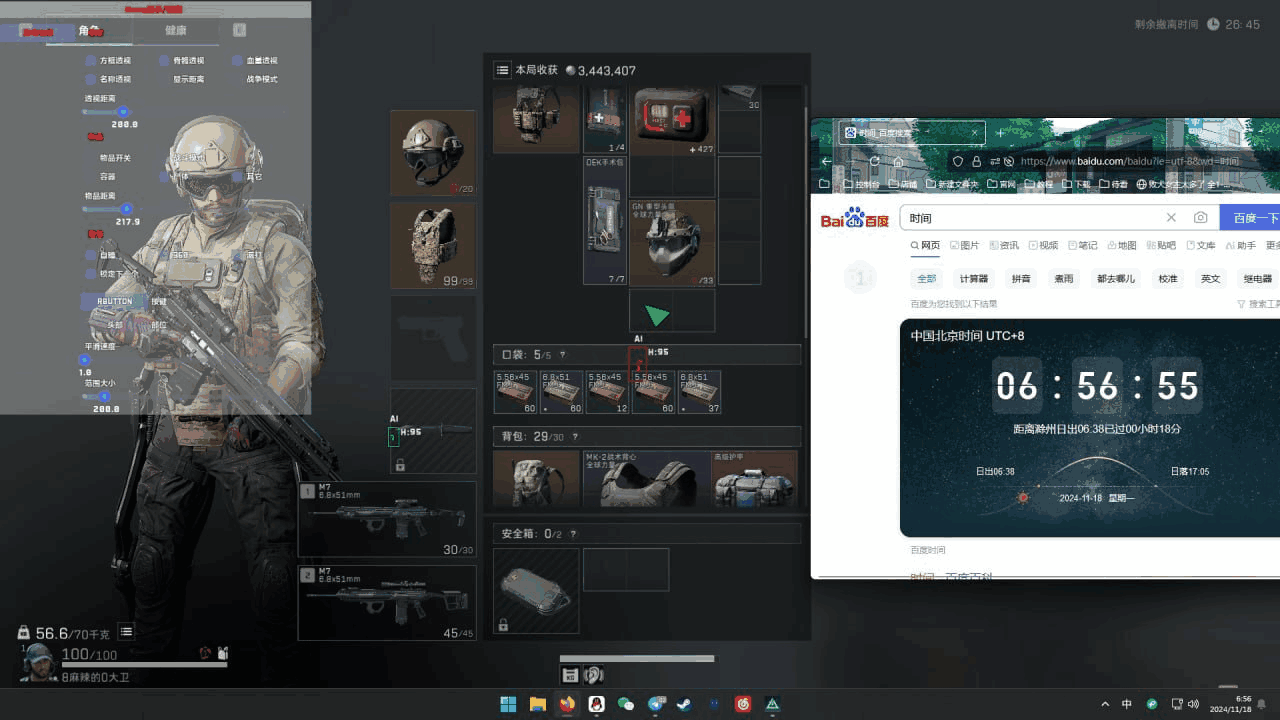Toggle the 血量透视 checkbox
The height and width of the screenshot is (720, 1280).
tap(237, 61)
